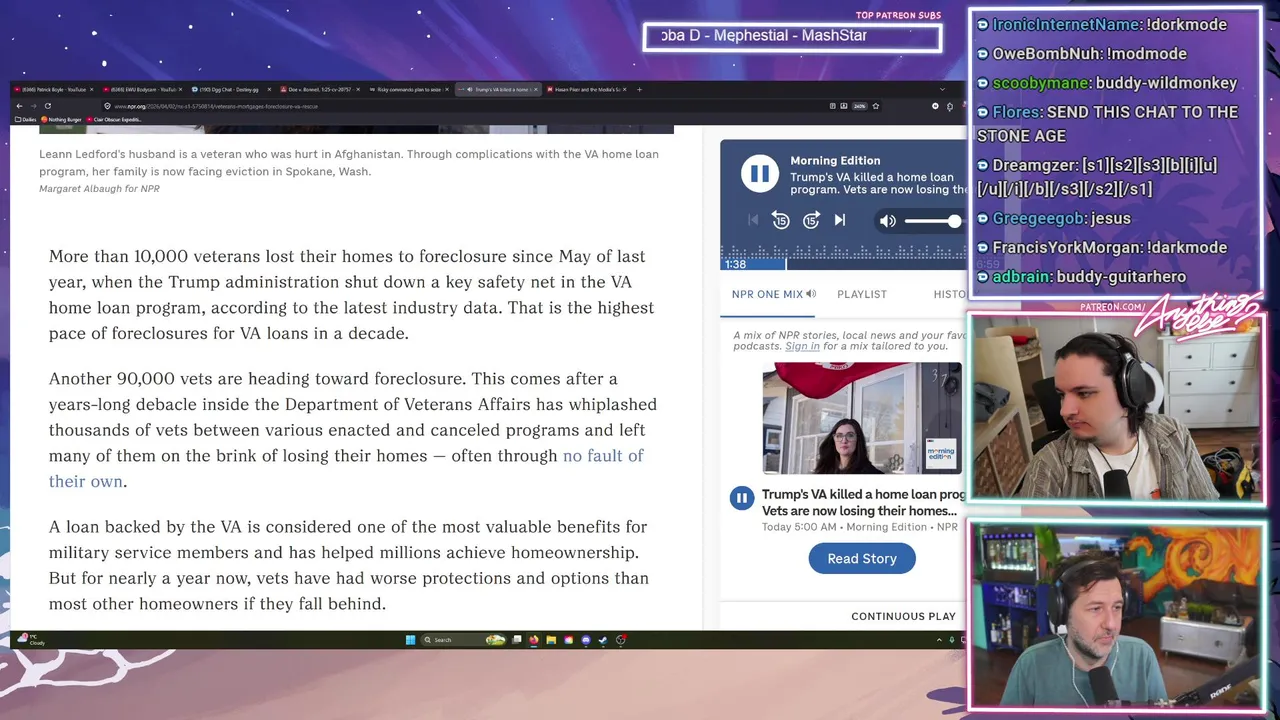Skip forward 15 seconds in NPR player
This screenshot has height=720, width=1280.
click(x=811, y=220)
